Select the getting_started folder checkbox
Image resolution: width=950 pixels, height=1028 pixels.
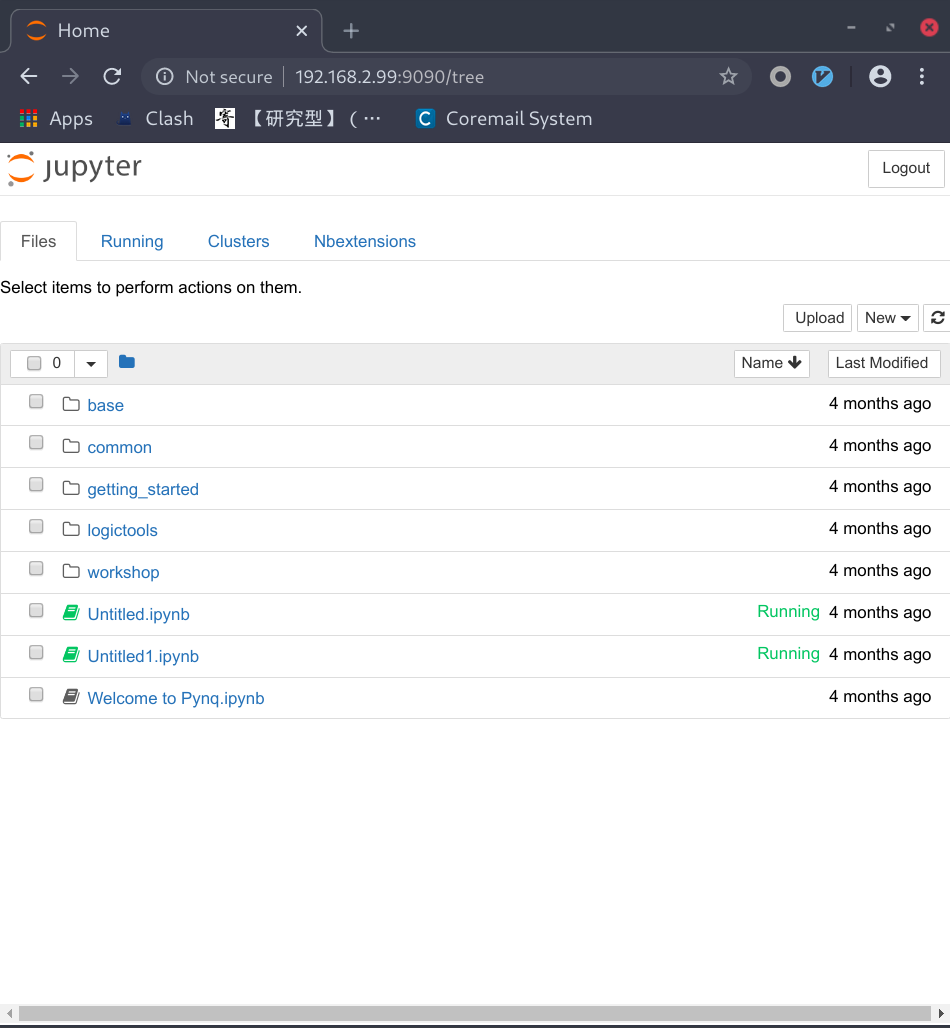pyautogui.click(x=36, y=484)
